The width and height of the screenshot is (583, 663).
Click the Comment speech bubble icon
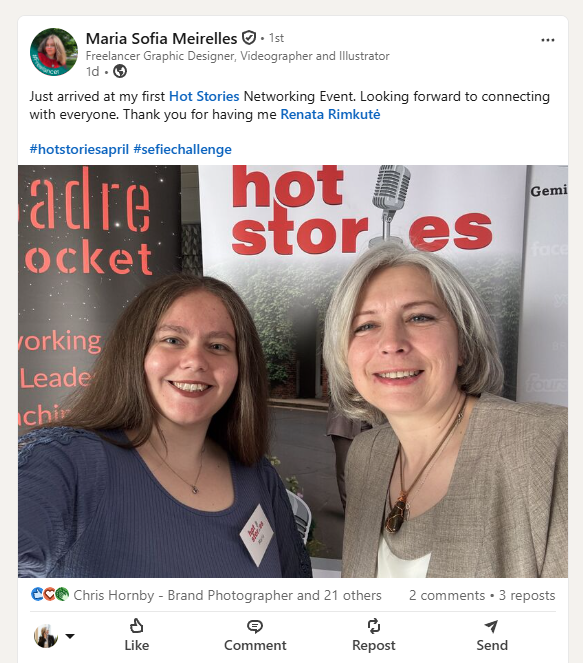[x=255, y=626]
